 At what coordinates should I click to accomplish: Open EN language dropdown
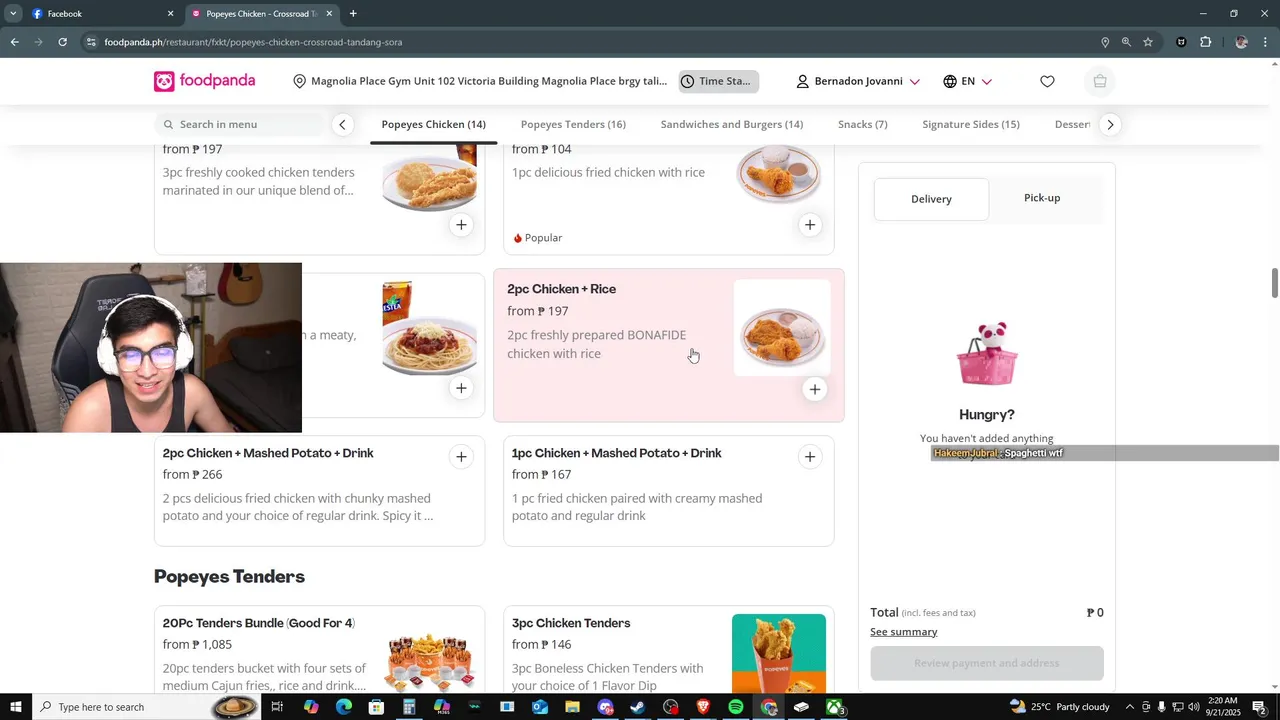(967, 82)
